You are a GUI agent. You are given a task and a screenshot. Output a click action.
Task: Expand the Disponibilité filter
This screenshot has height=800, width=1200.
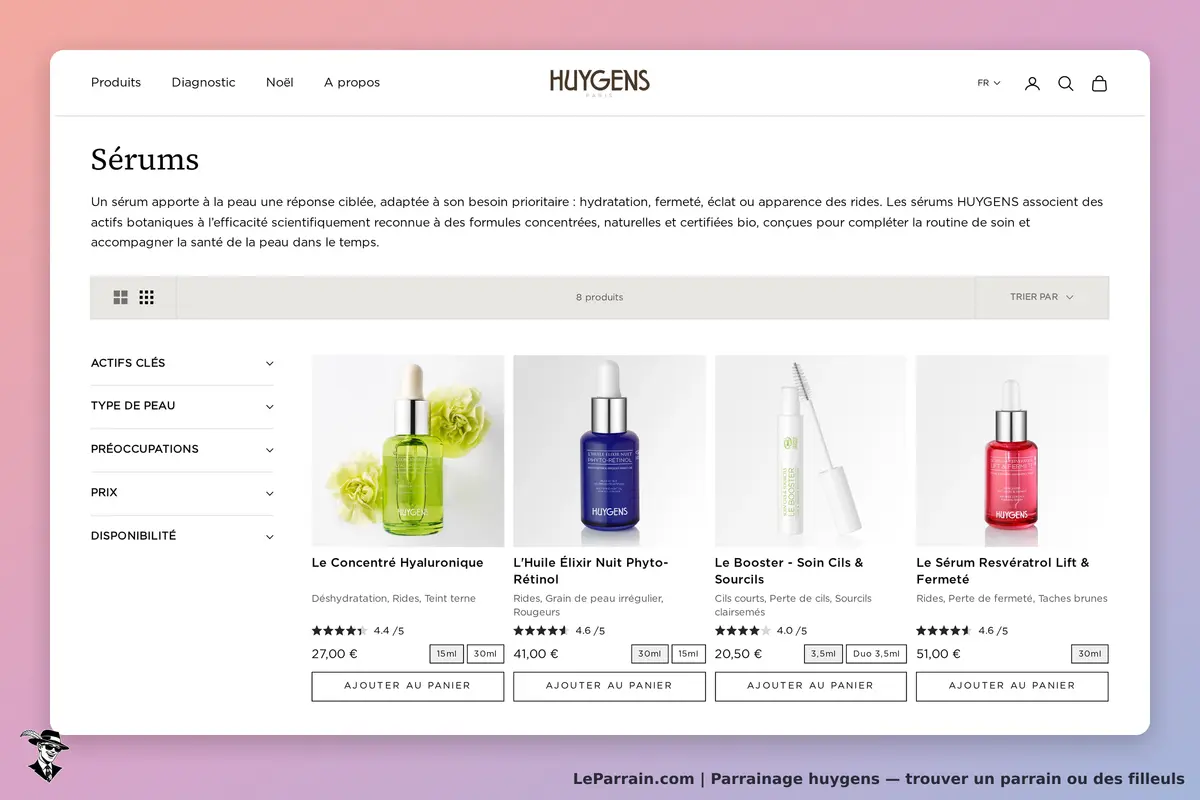click(x=182, y=536)
